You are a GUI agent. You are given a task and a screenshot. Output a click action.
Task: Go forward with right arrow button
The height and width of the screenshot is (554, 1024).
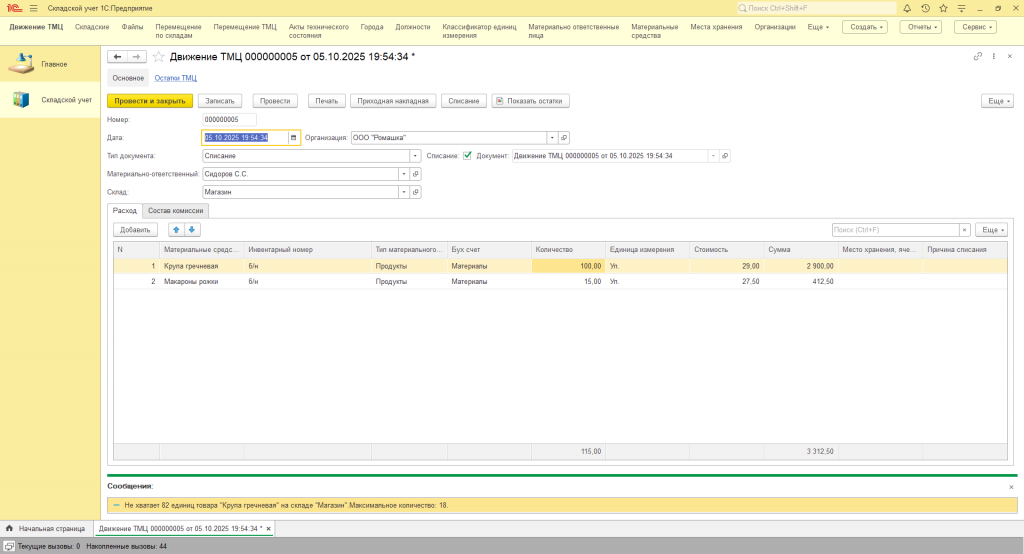[136, 57]
